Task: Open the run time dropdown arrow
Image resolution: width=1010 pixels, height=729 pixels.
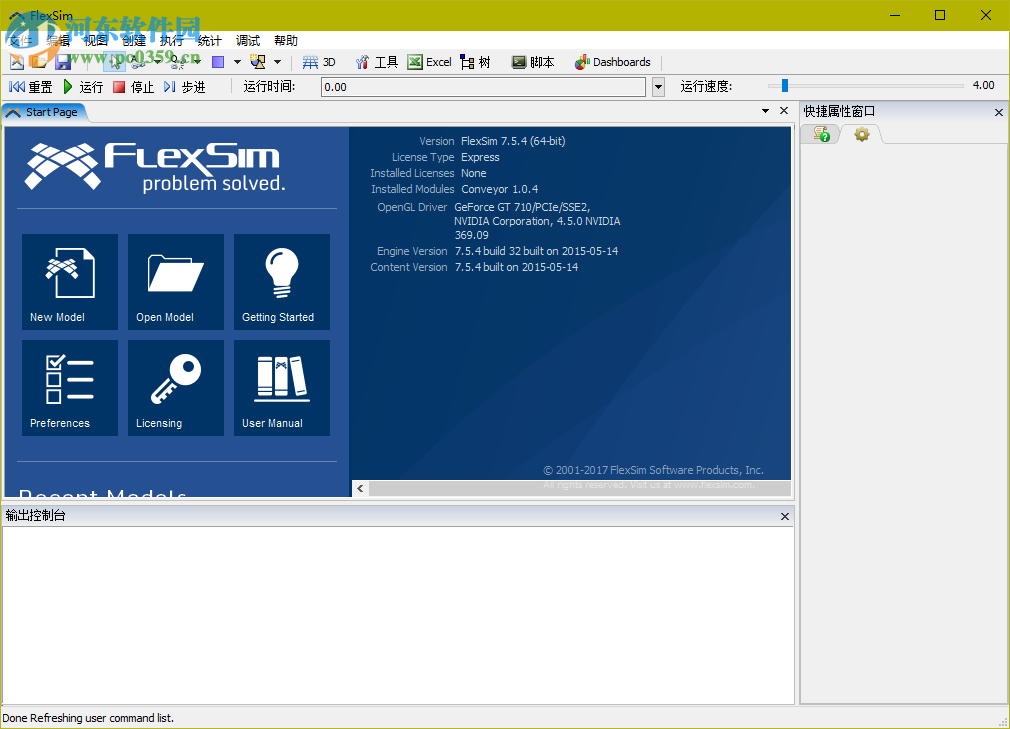Action: [x=658, y=87]
